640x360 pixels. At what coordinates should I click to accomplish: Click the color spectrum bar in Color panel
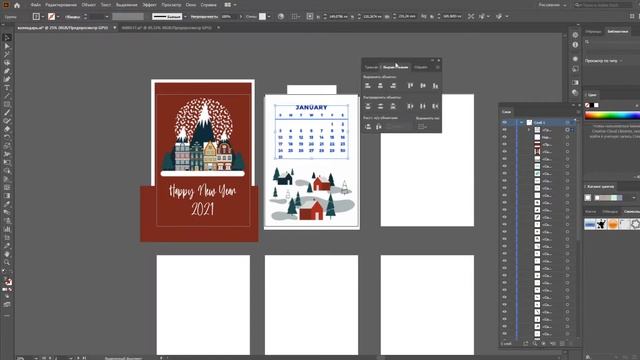(612, 116)
